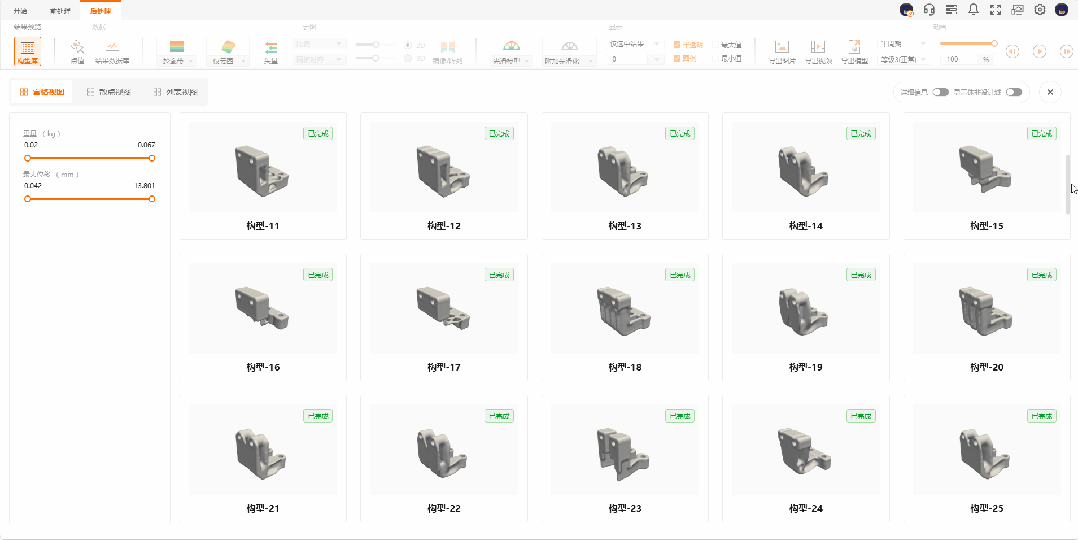Click the fullscreen expand icon
This screenshot has height=540, width=1078.
coord(996,10)
